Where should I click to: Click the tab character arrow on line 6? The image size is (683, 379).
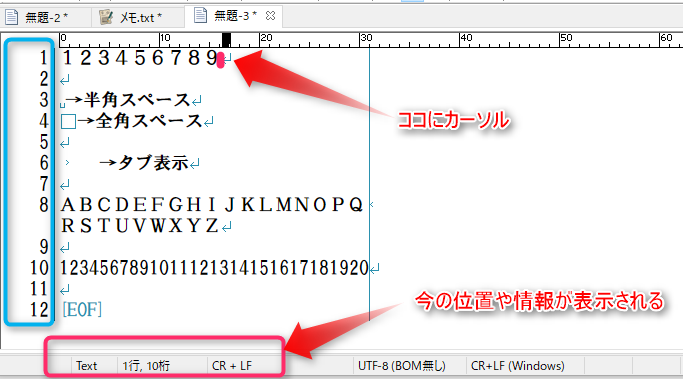[x=67, y=162]
